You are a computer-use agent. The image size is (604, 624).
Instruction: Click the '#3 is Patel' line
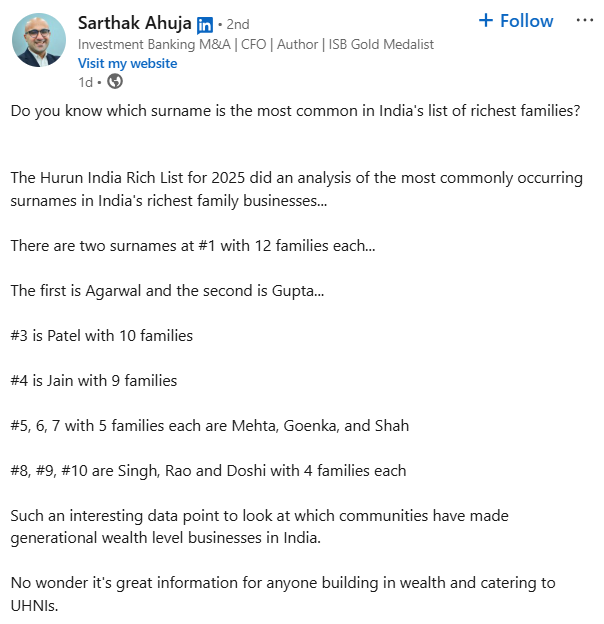coord(102,336)
